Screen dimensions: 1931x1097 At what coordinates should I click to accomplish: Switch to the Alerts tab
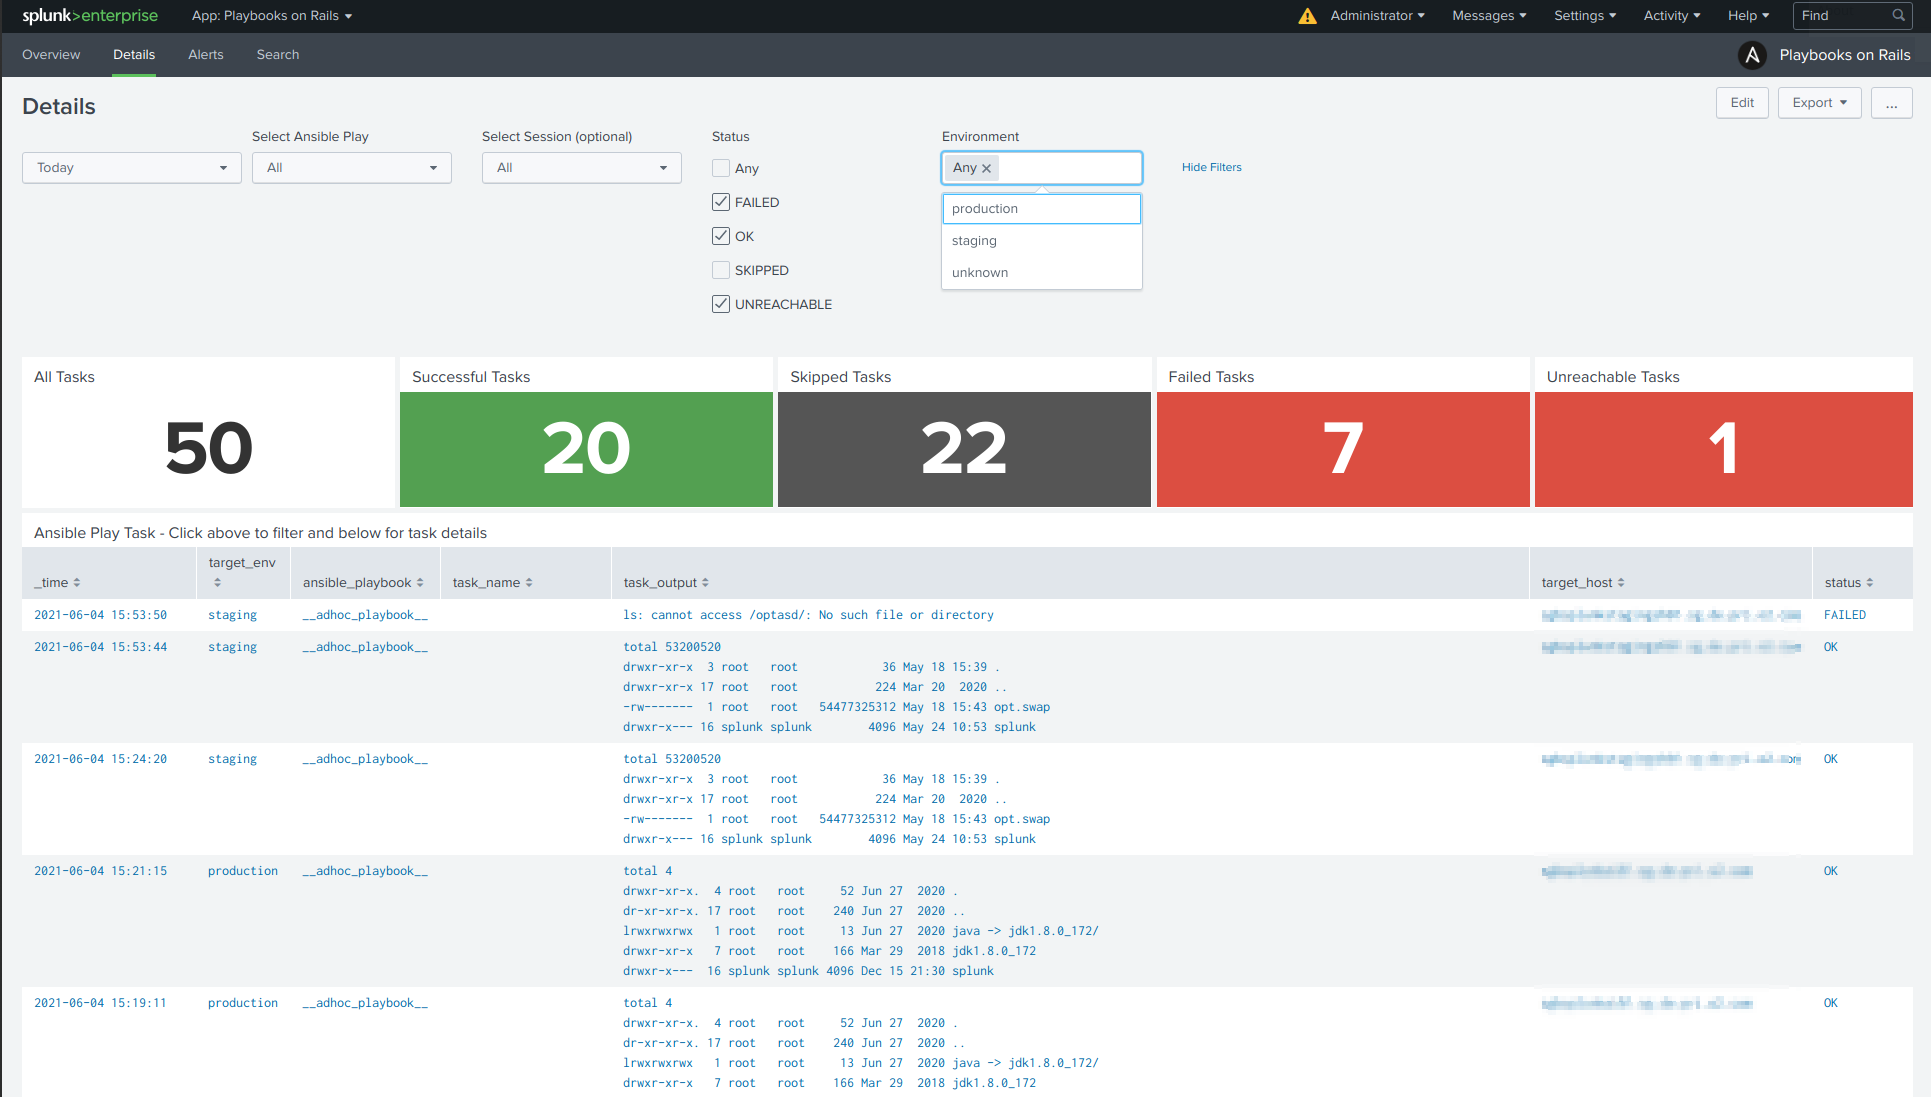(x=206, y=55)
